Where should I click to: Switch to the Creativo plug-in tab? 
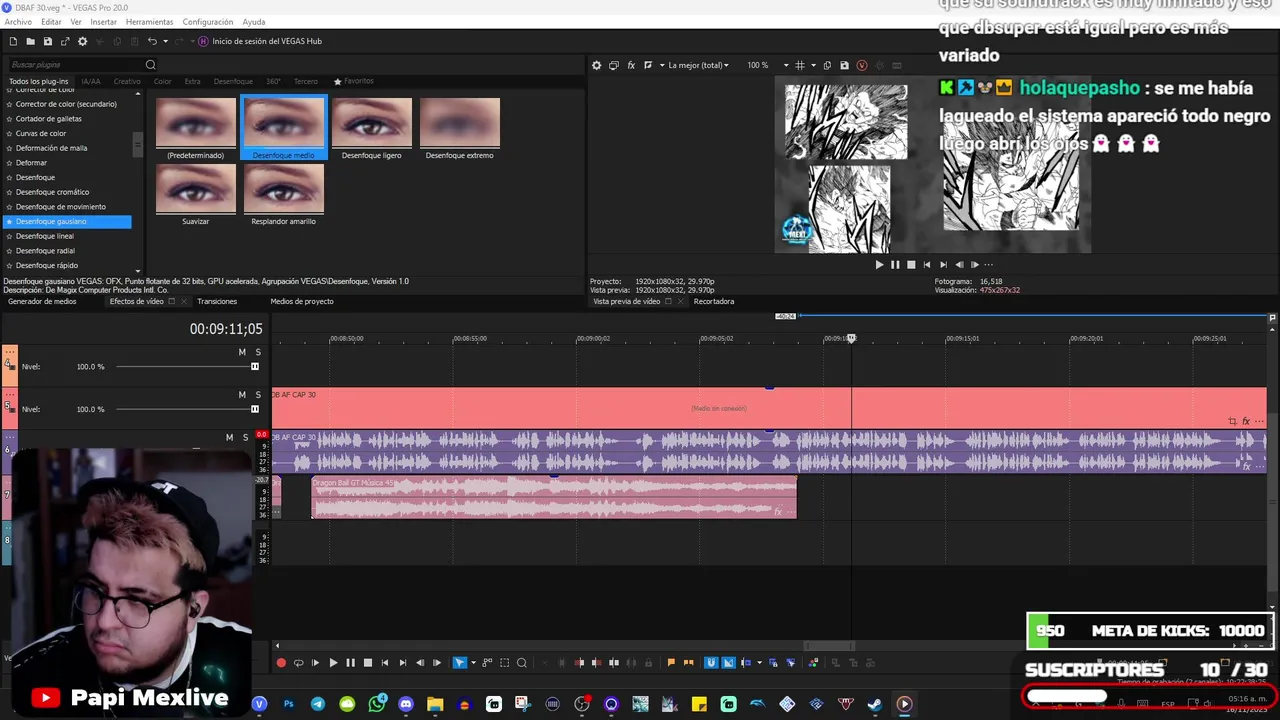point(127,81)
